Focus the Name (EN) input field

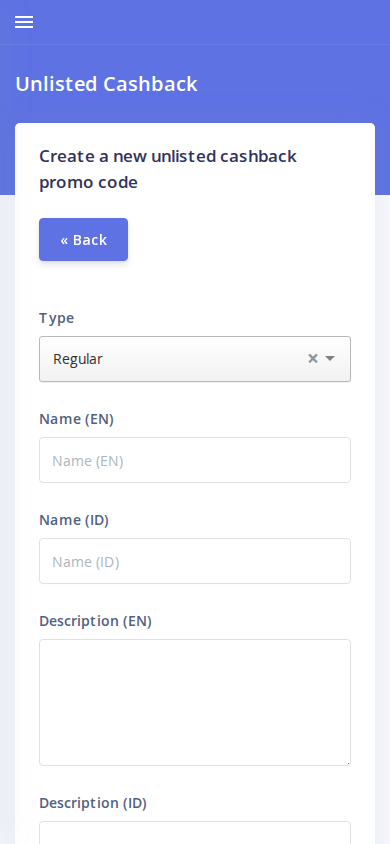tap(195, 460)
